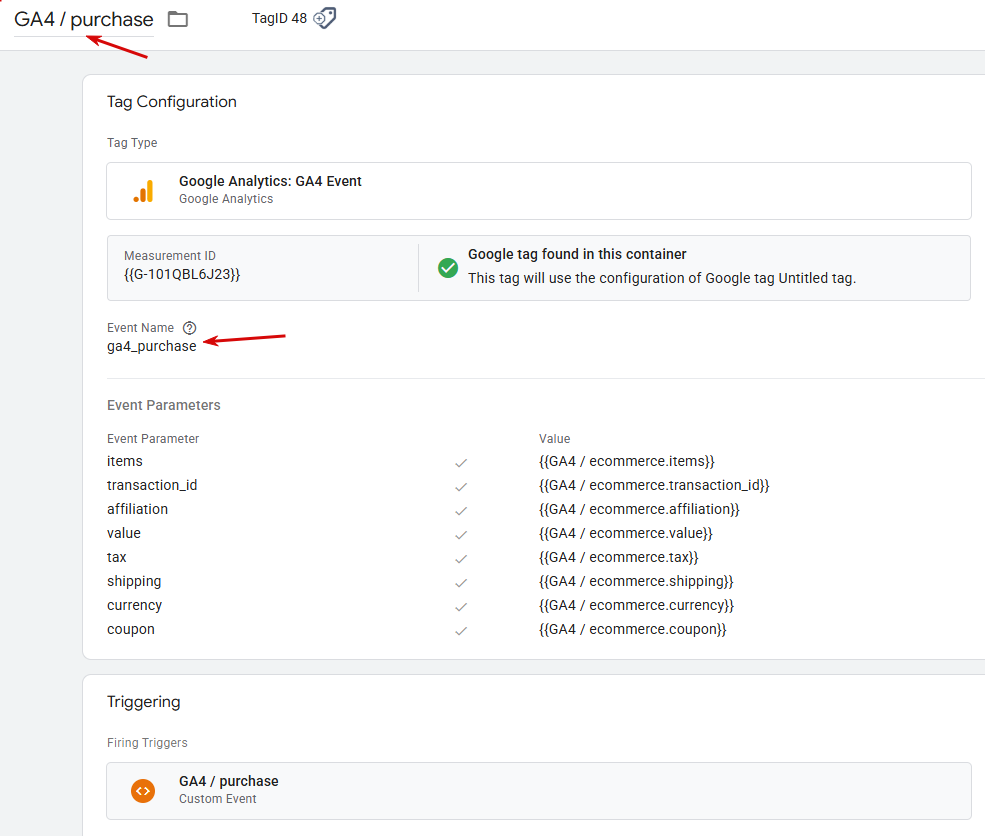Click the Tag Configuration section heading

point(172,102)
